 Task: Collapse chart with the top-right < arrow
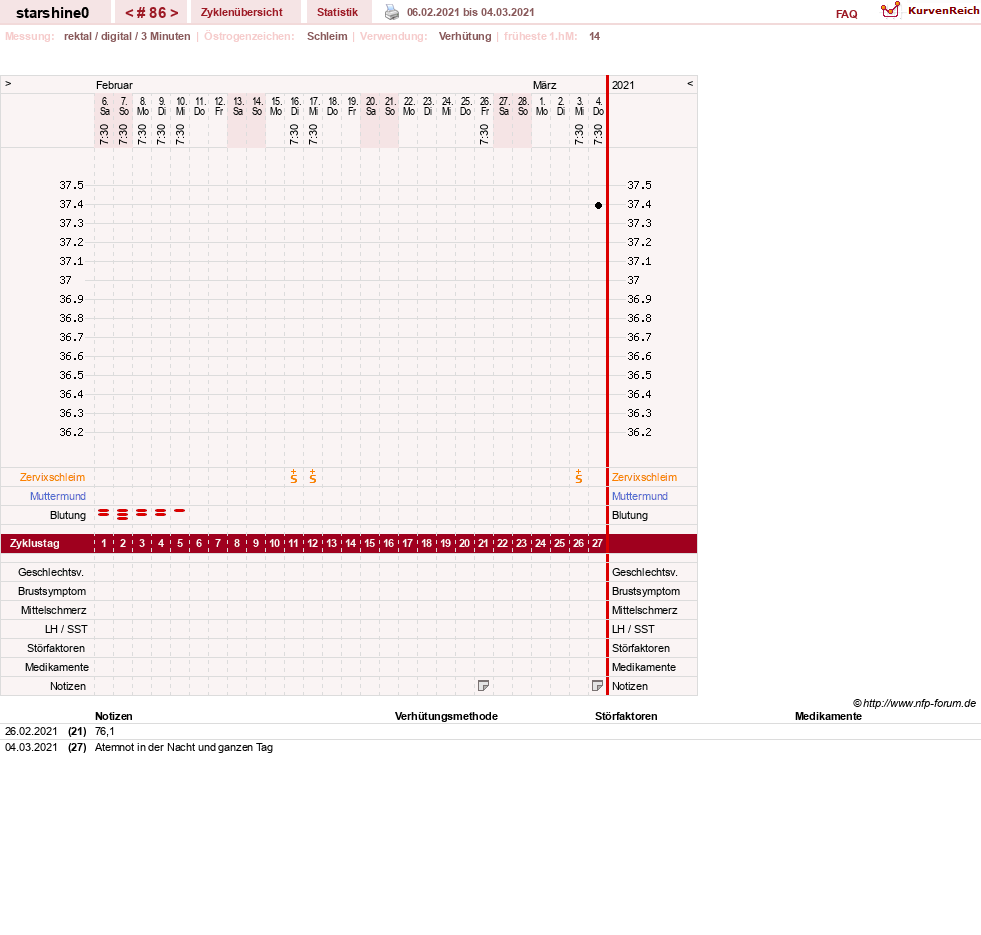pyautogui.click(x=690, y=83)
